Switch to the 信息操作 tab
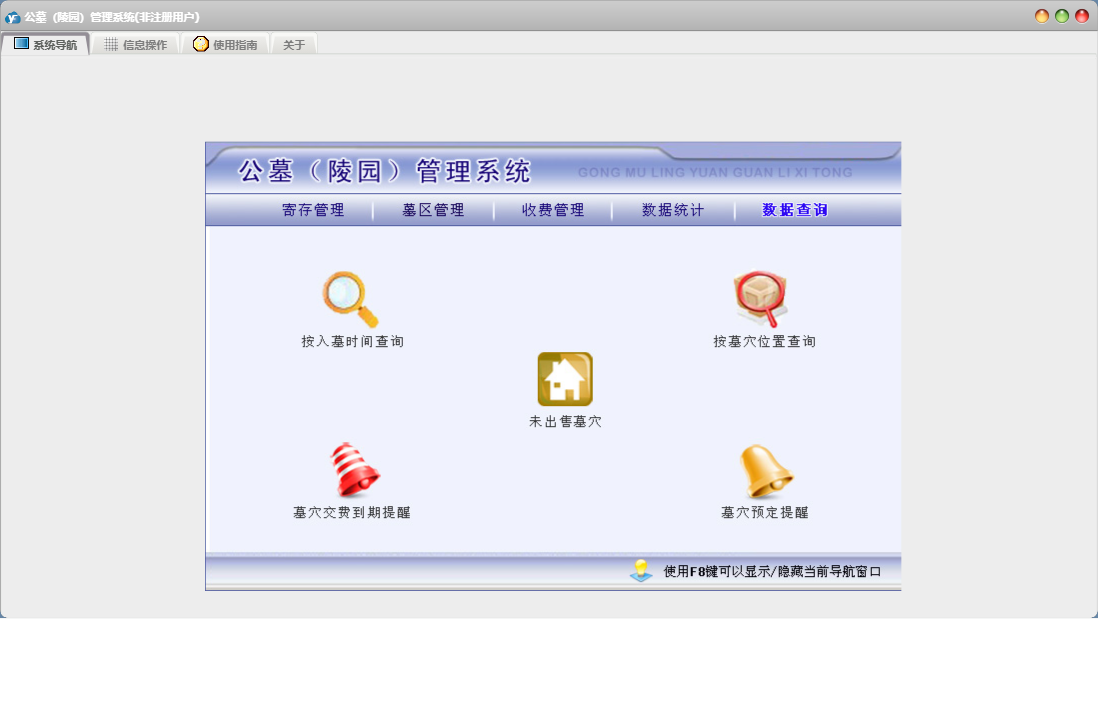The width and height of the screenshot is (1098, 712). tap(136, 45)
